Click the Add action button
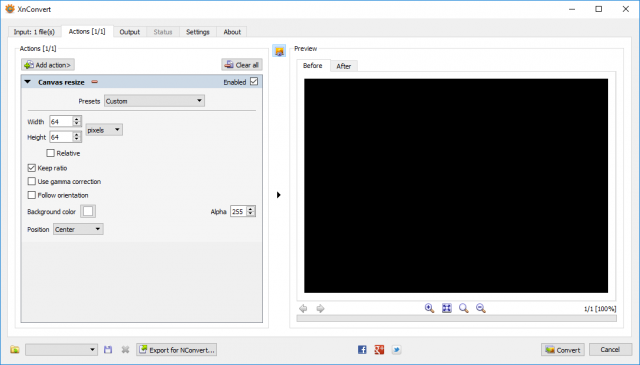Image resolution: width=640 pixels, height=365 pixels. click(48, 65)
